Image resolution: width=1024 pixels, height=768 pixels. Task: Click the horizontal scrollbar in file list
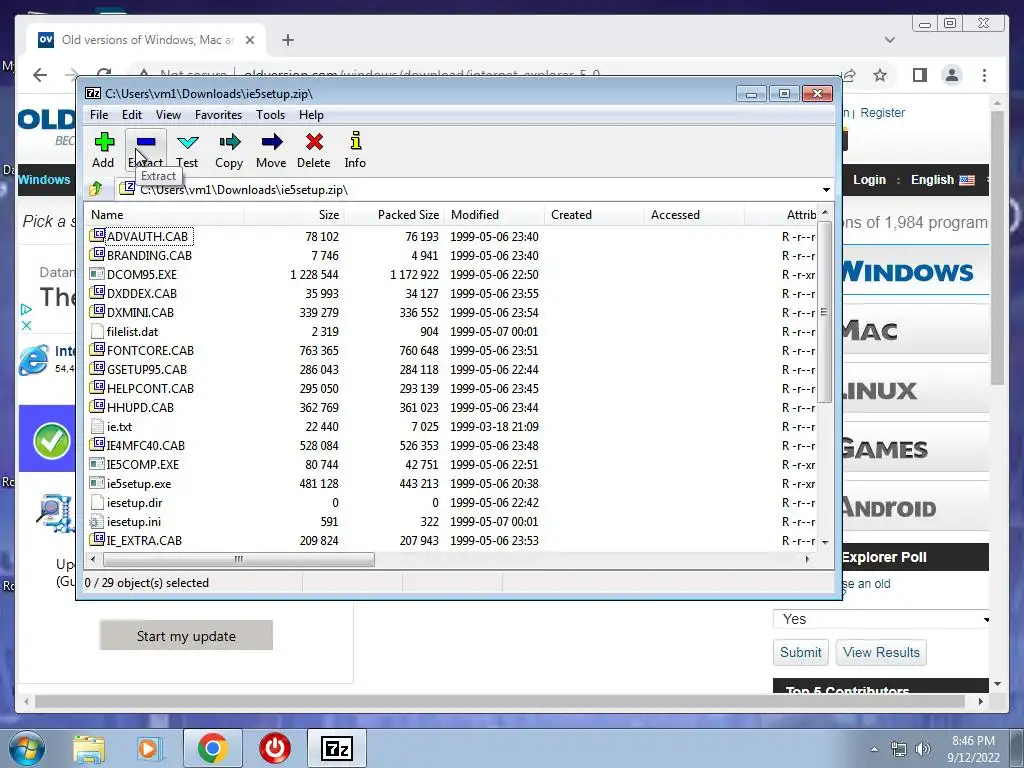[239, 560]
